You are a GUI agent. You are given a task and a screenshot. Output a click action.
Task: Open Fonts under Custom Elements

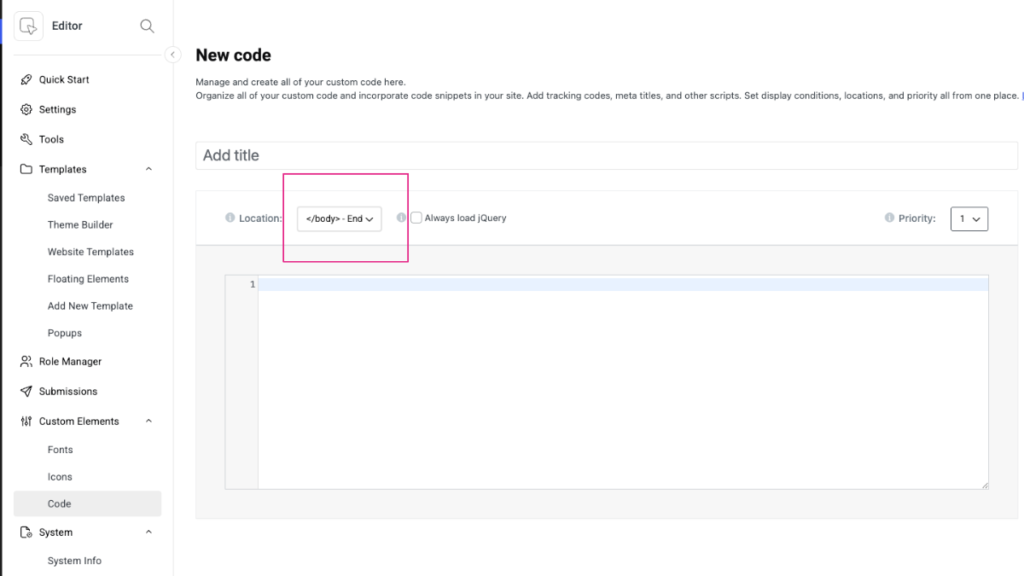(x=60, y=450)
